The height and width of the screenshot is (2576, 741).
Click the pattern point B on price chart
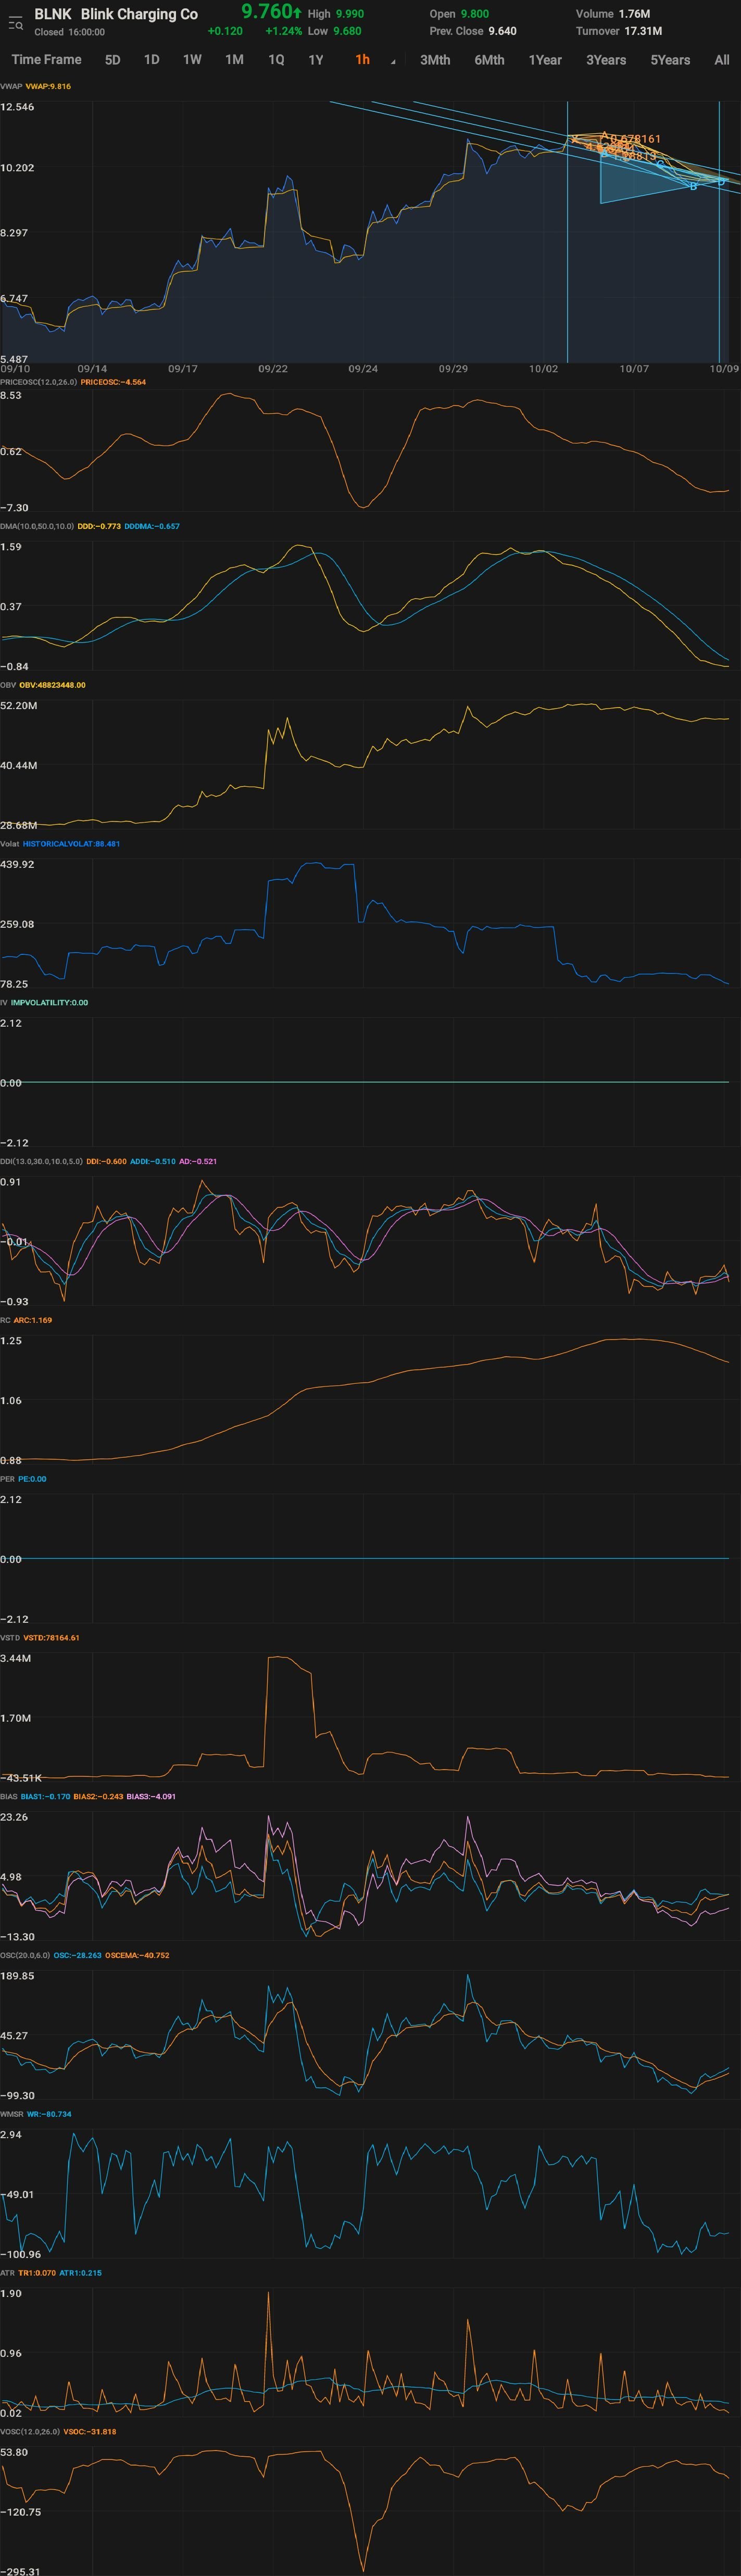(x=693, y=186)
